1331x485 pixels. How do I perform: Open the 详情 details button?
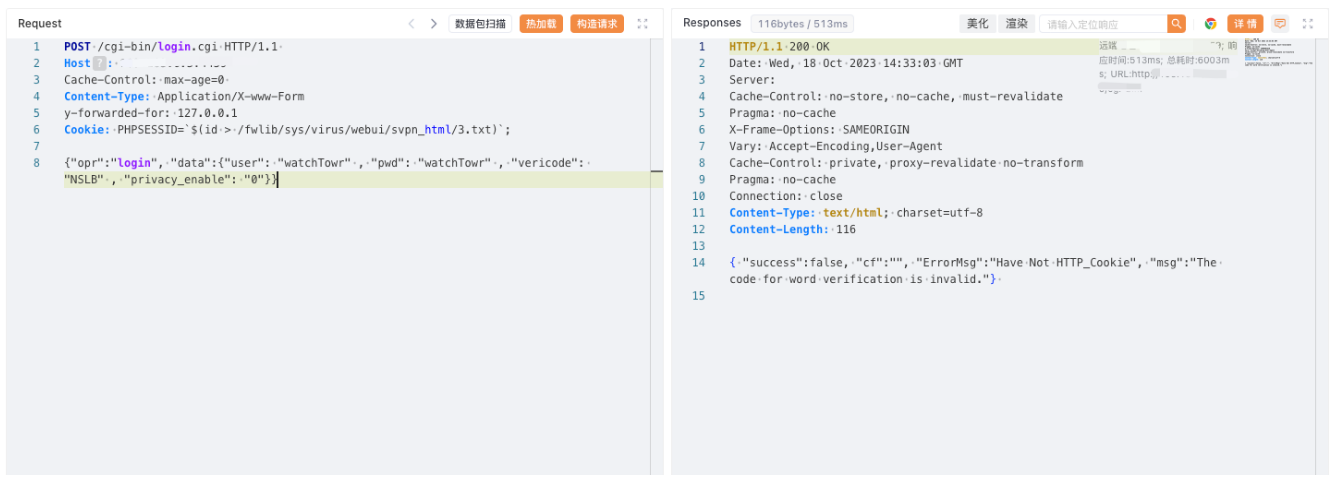click(1245, 24)
